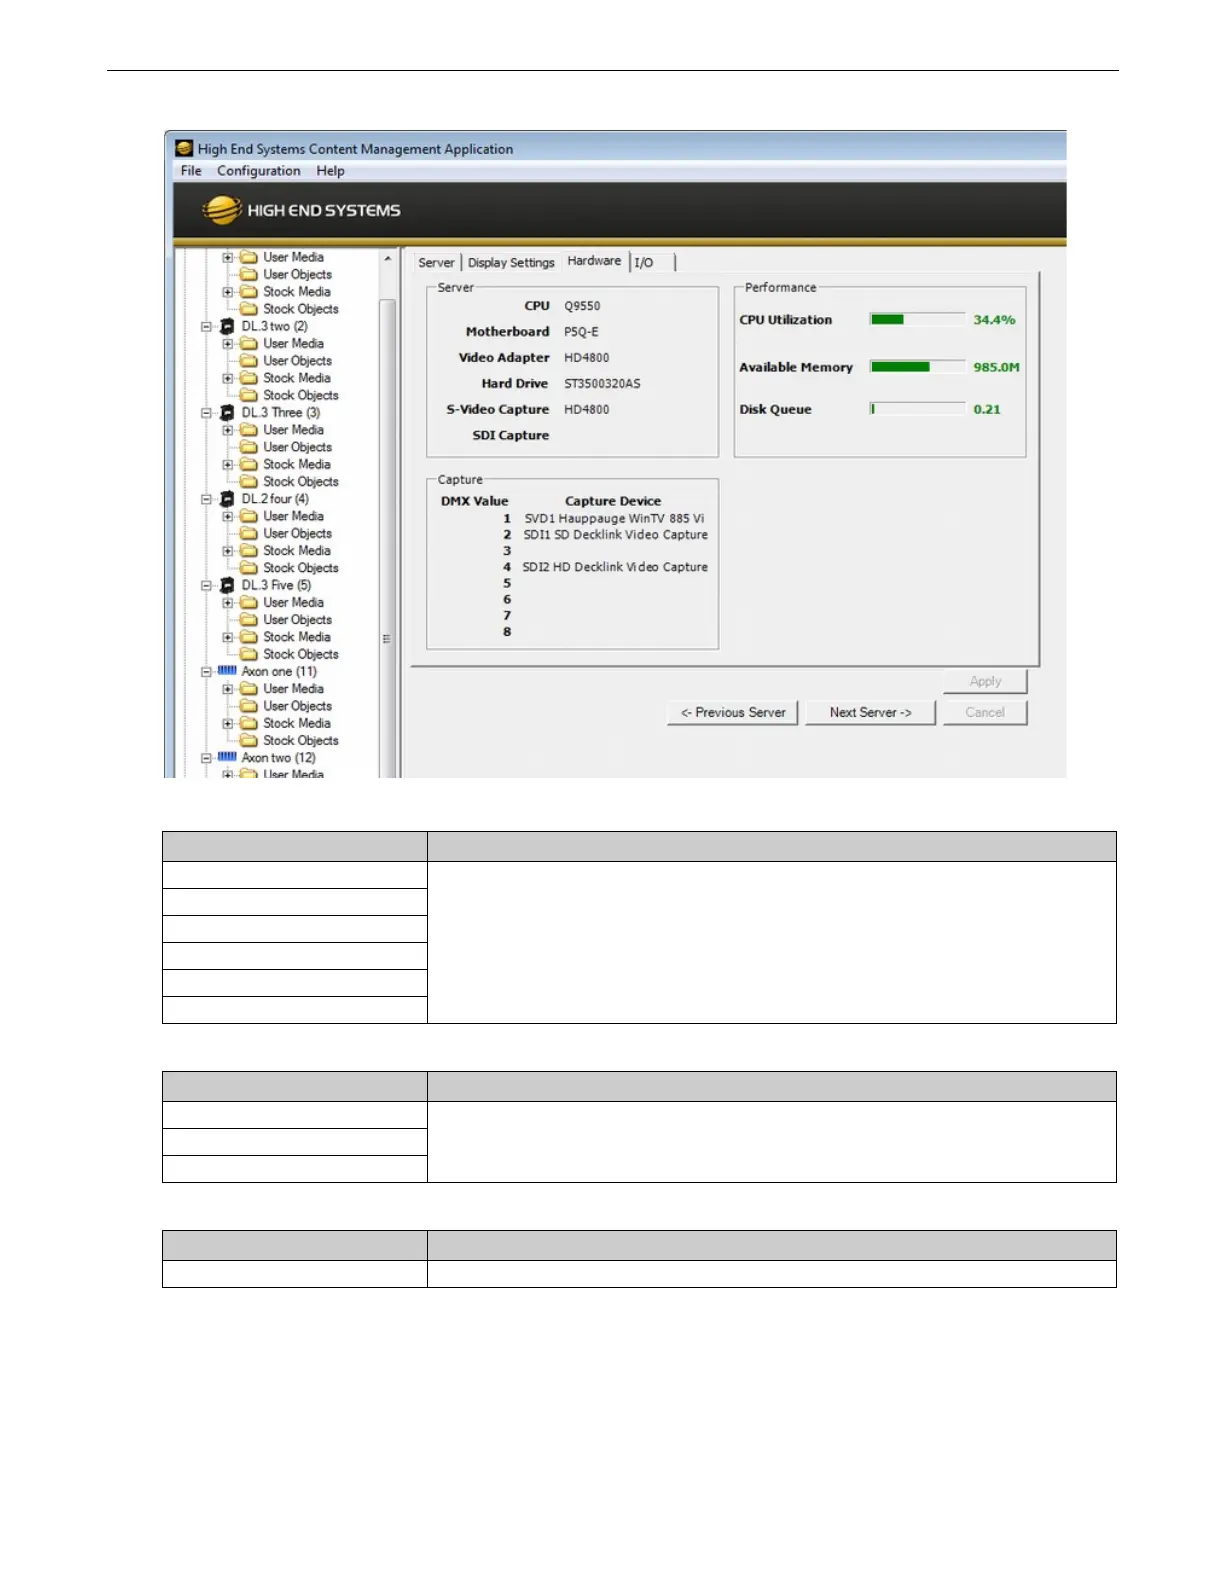The image size is (1224, 1584).
Task: Click User Media folder icon under DL.3 two
Action: click(249, 343)
